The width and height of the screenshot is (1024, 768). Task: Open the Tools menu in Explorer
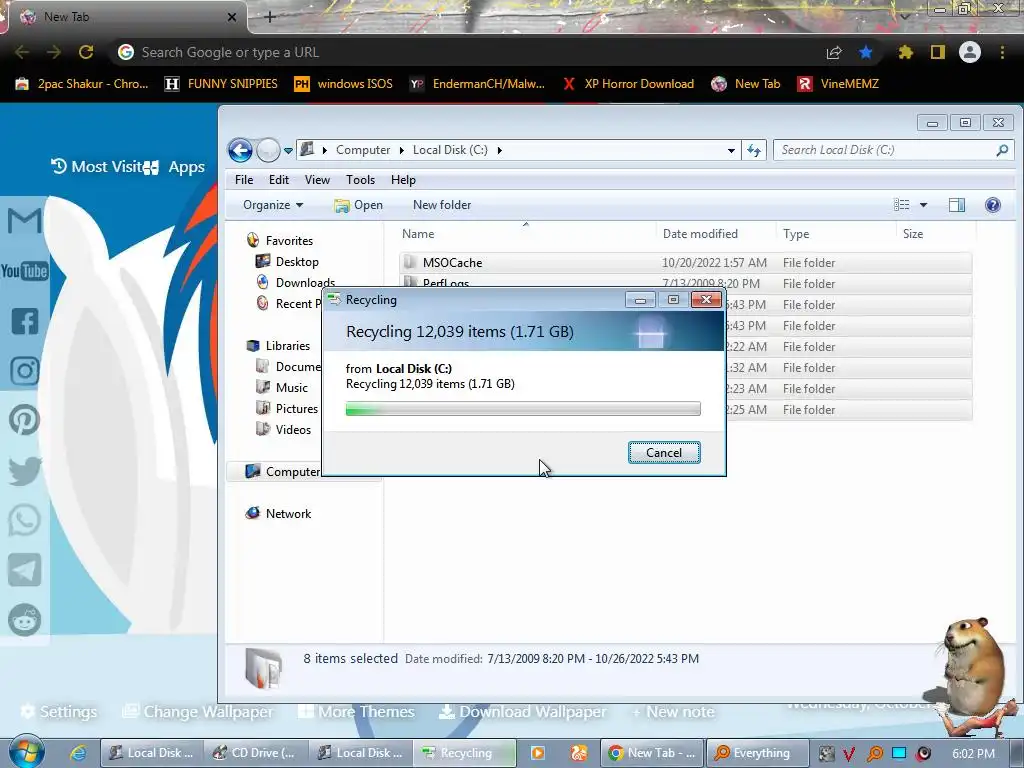point(360,180)
